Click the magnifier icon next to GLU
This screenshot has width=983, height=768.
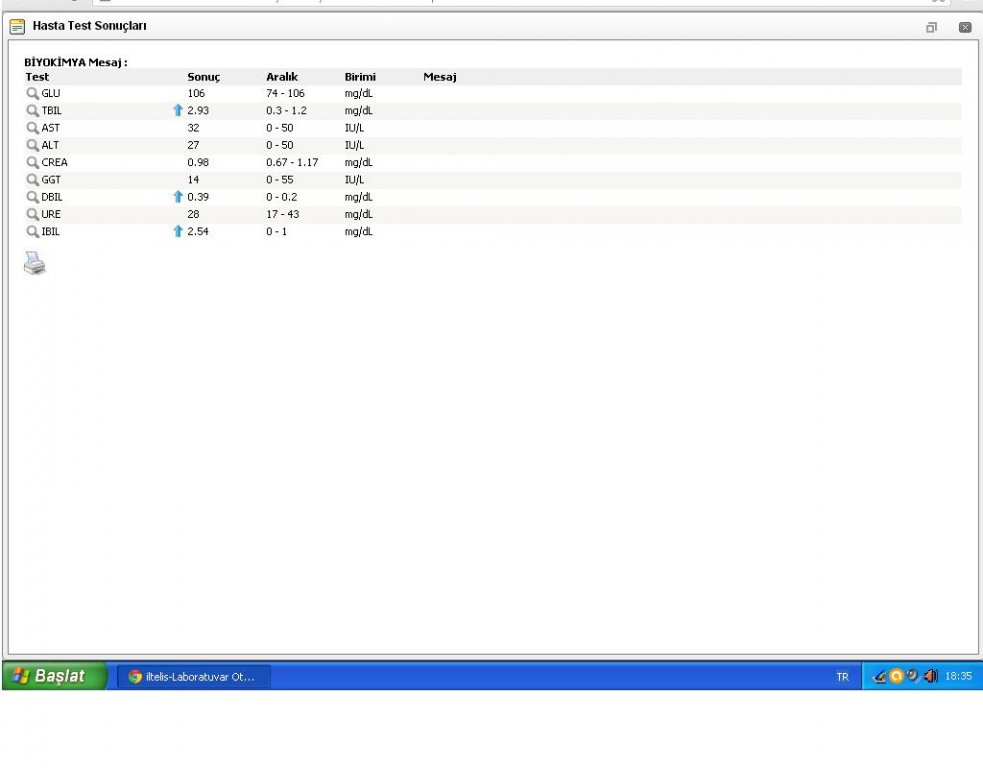tap(33, 94)
